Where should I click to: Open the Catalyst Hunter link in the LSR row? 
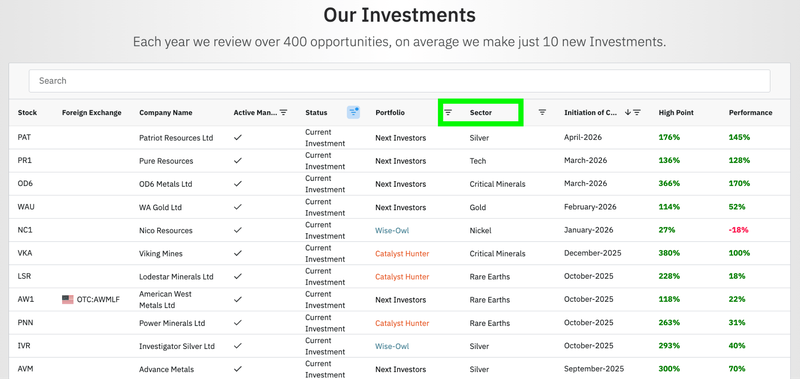tap(402, 276)
